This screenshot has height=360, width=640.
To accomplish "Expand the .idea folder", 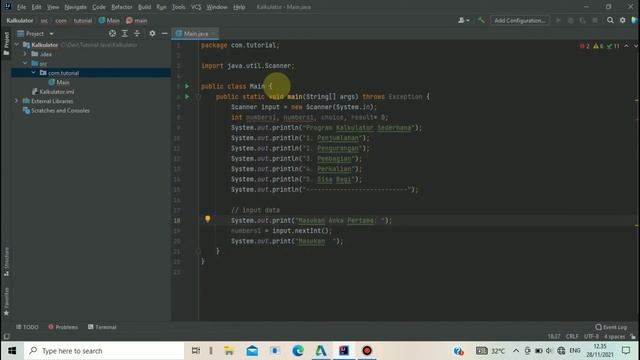I will coord(25,54).
